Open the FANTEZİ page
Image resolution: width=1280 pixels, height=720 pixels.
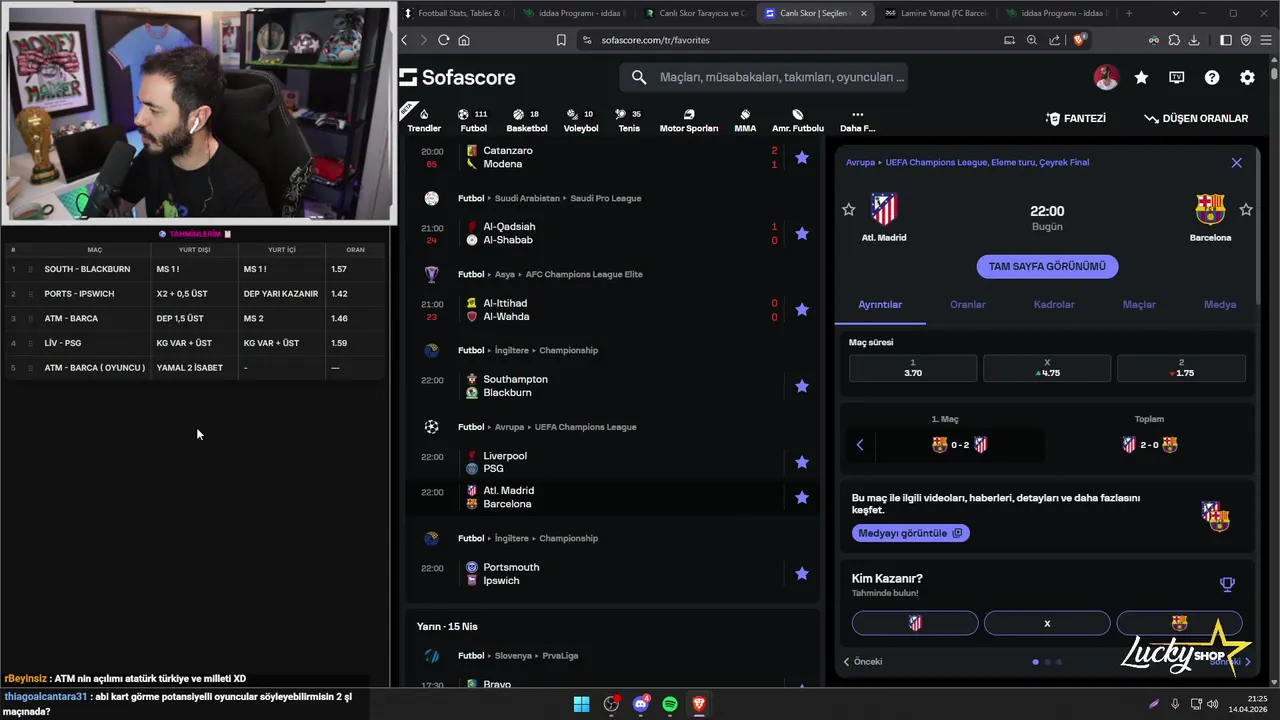(x=1076, y=118)
